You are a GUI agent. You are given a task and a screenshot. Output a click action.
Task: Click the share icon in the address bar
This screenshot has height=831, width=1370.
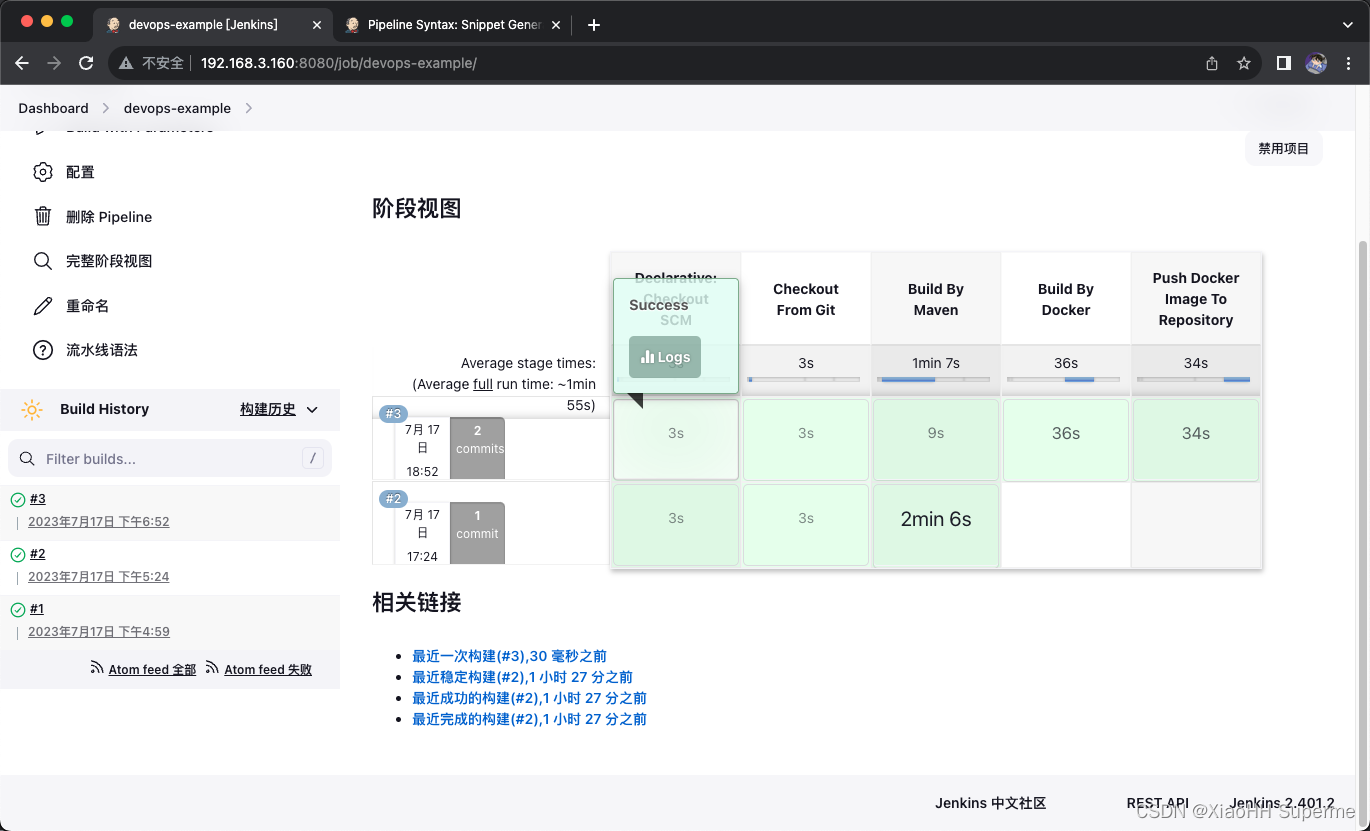pyautogui.click(x=1212, y=63)
